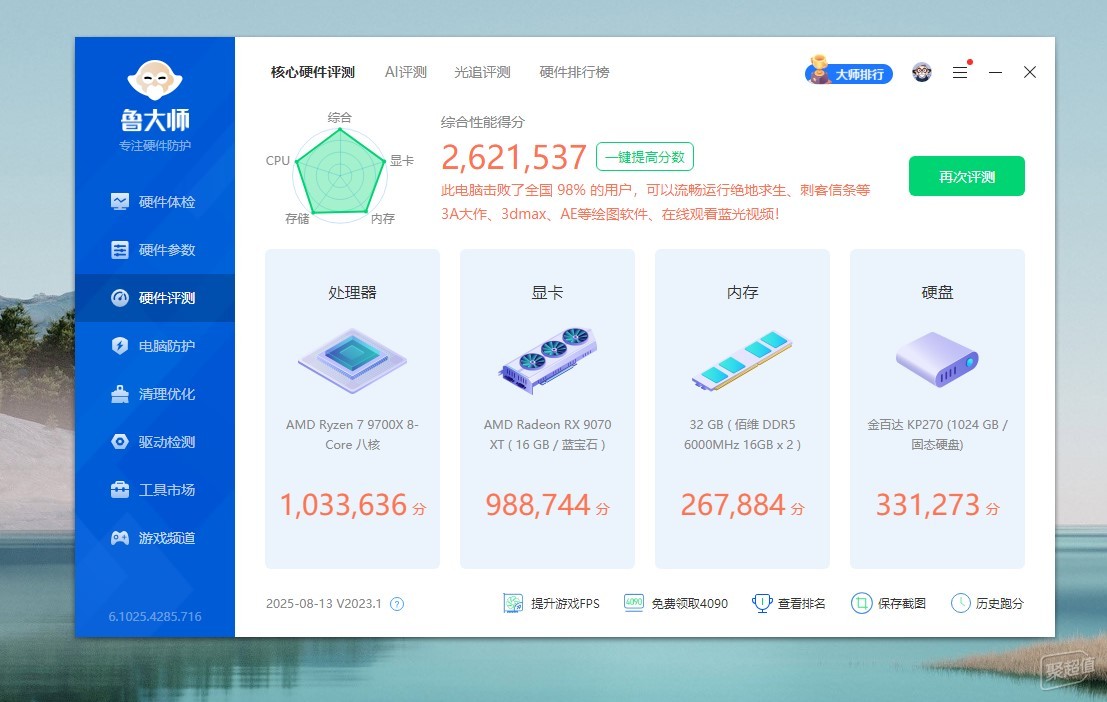The image size is (1107, 702).
Task: Click the user avatar icon
Action: (921, 72)
